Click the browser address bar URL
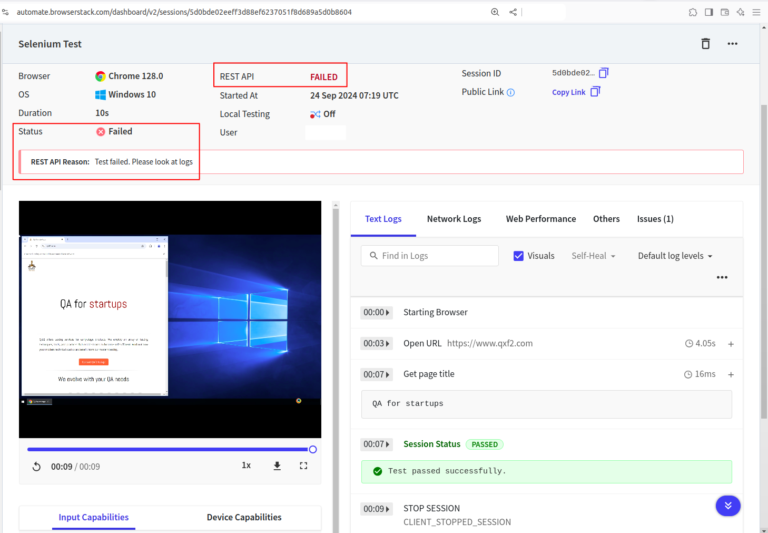The width and height of the screenshot is (768, 533). pos(184,12)
